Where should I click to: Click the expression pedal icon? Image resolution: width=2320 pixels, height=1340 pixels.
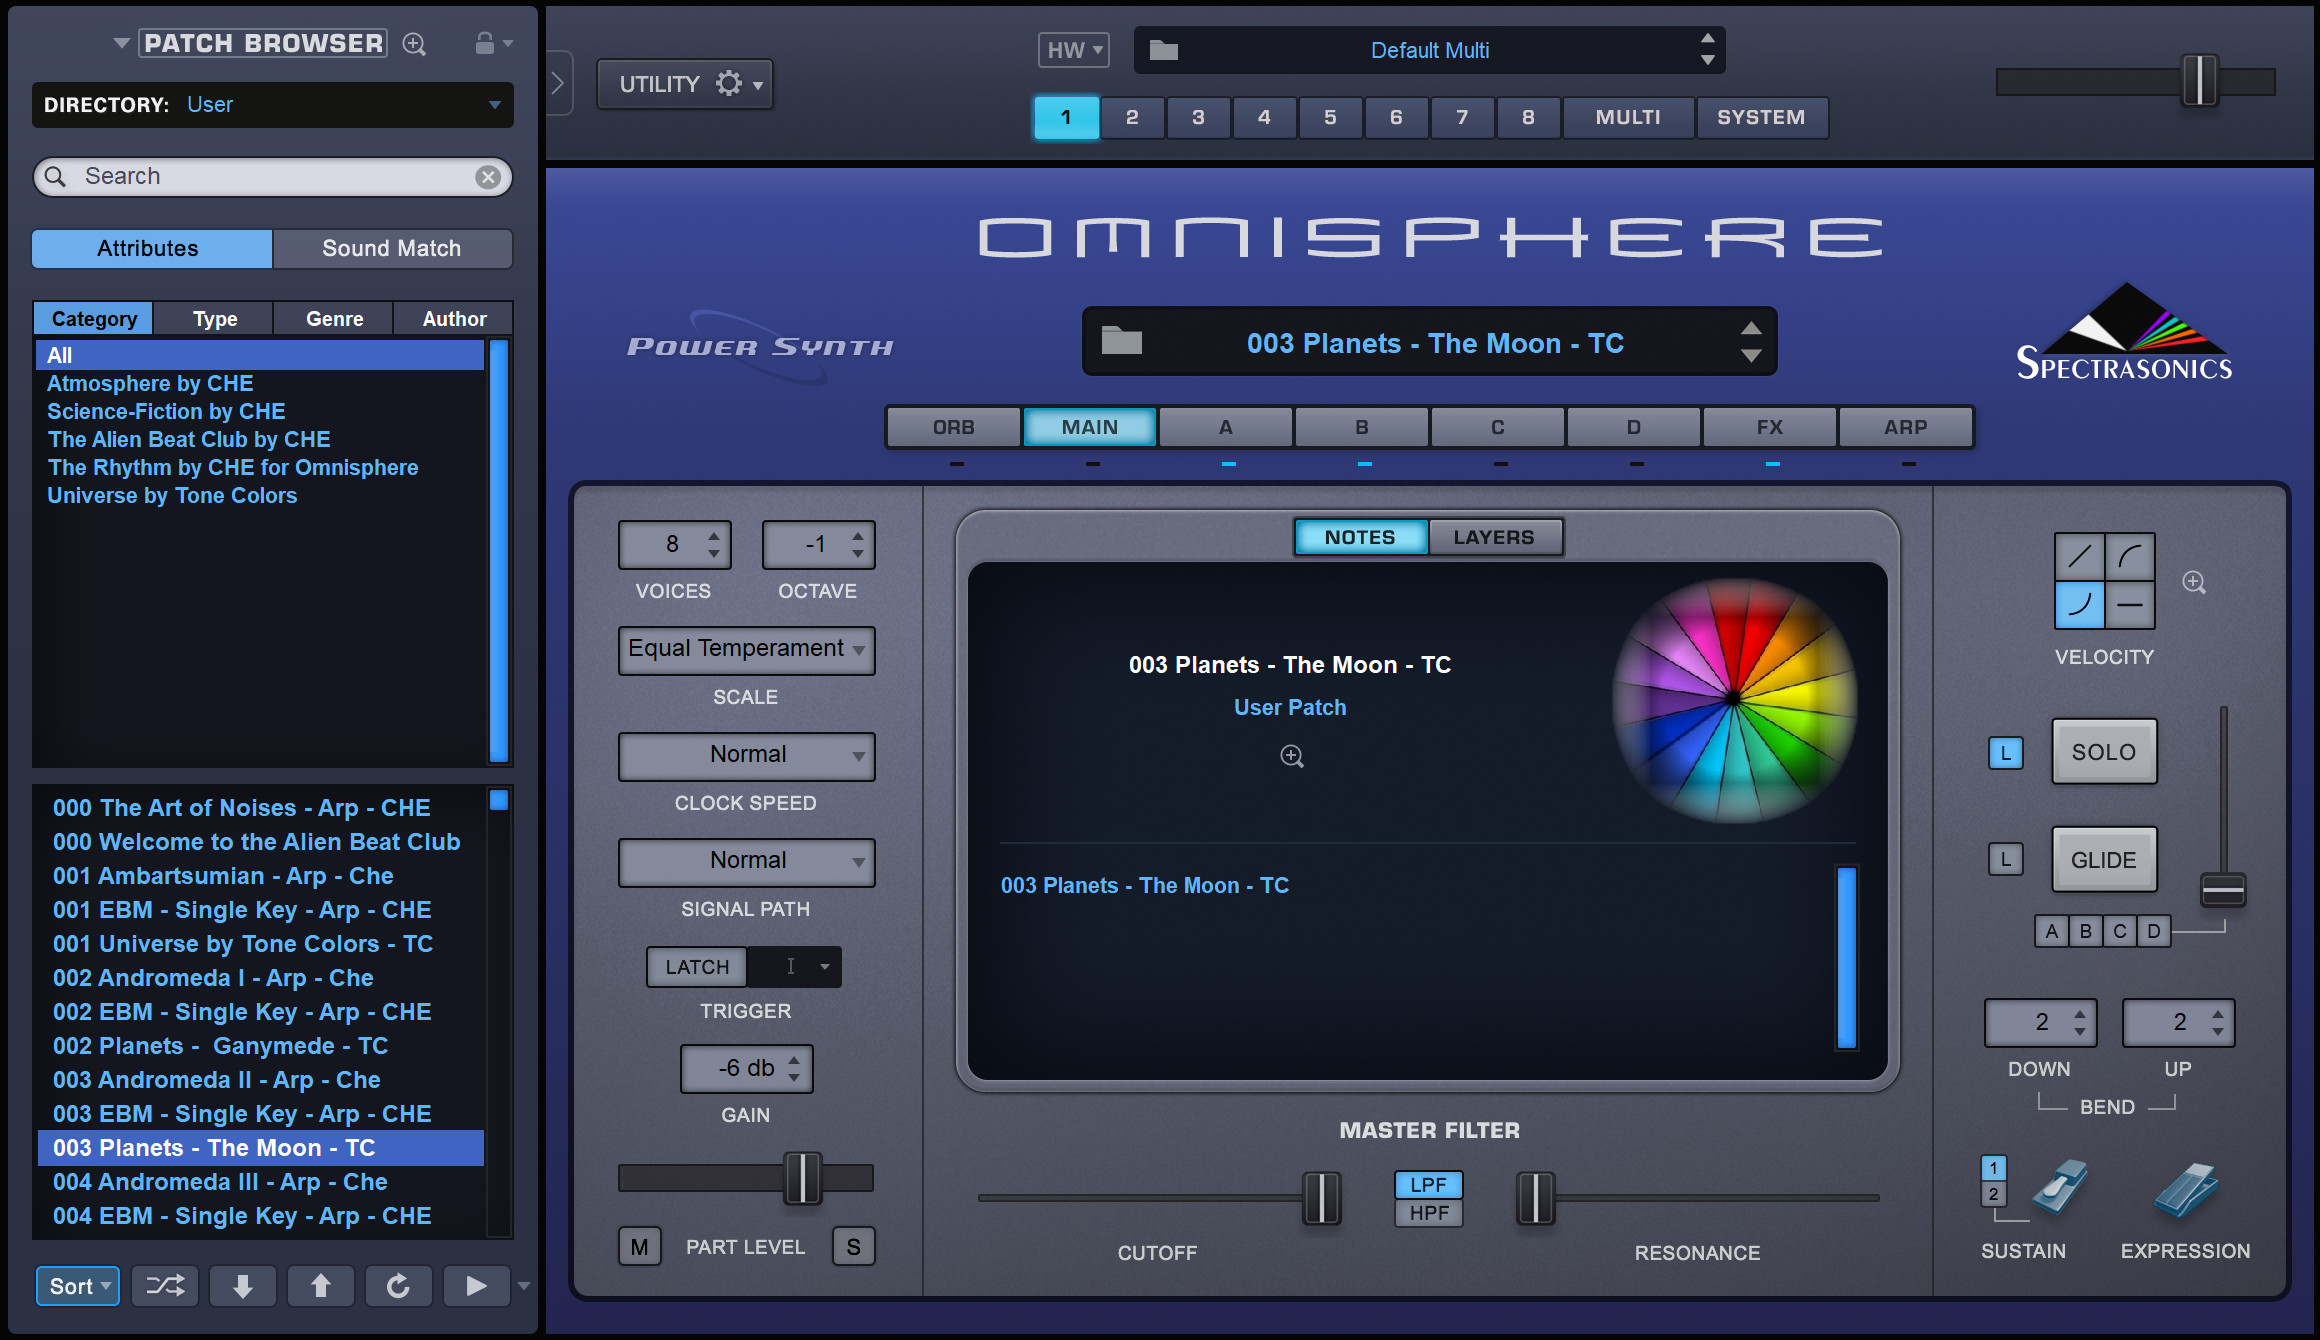point(2187,1190)
